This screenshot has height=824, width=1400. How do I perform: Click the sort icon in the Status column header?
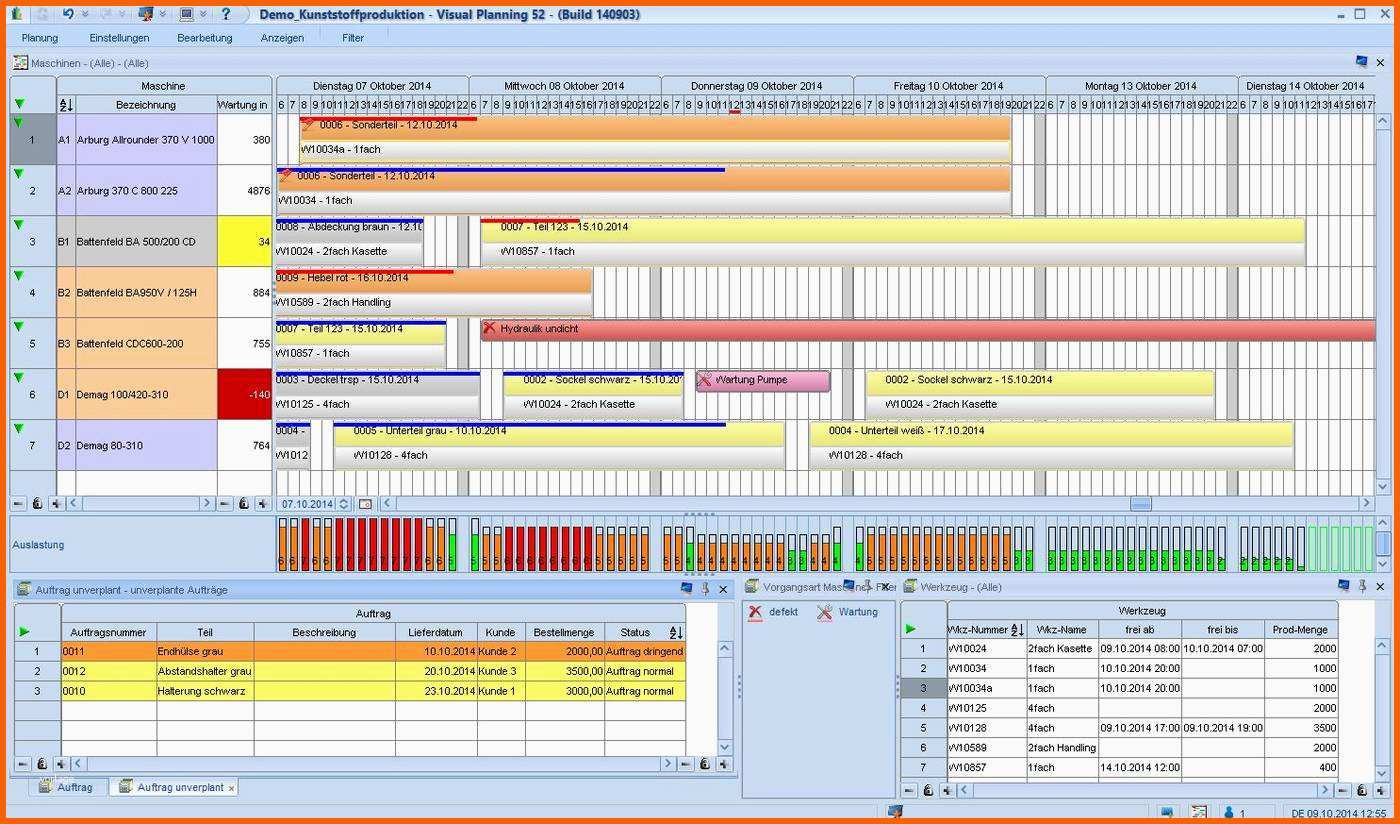pyautogui.click(x=675, y=632)
